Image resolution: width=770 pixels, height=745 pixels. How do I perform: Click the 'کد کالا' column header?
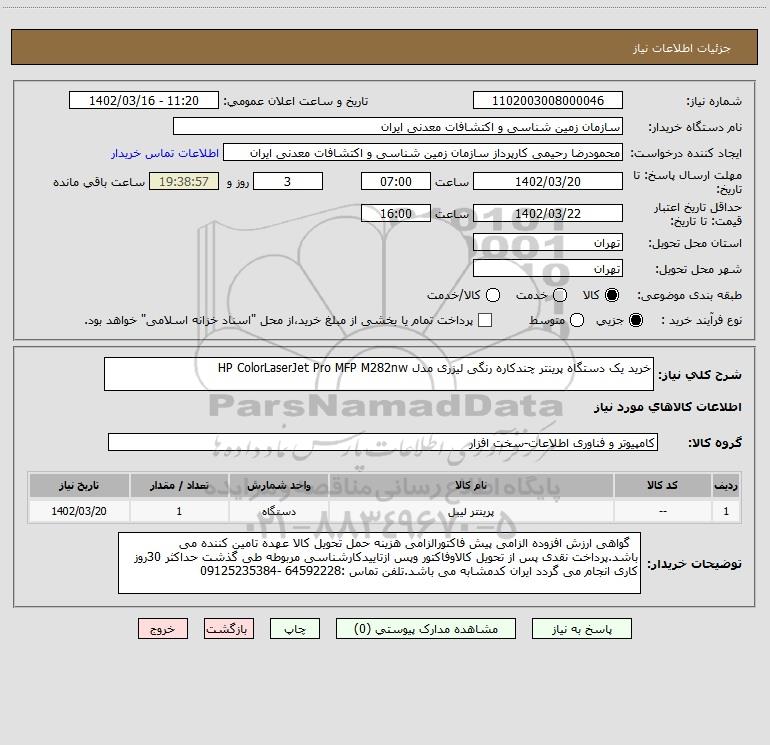(x=662, y=485)
